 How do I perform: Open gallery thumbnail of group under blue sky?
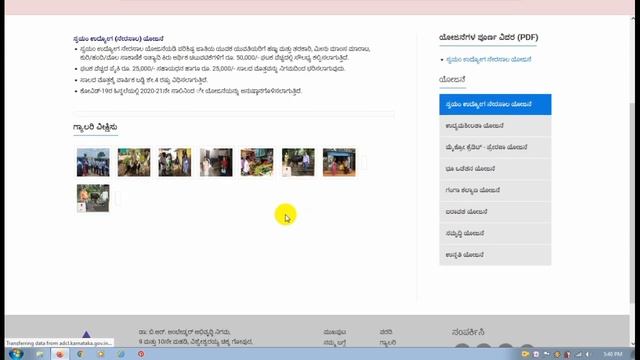pos(93,162)
